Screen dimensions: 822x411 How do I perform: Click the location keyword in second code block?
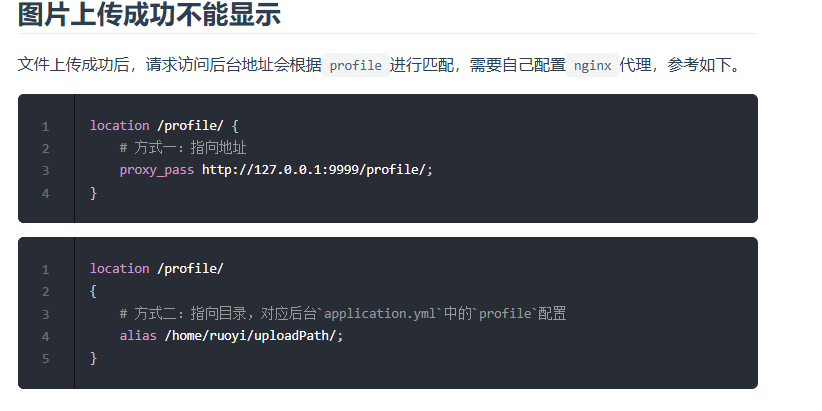click(120, 268)
